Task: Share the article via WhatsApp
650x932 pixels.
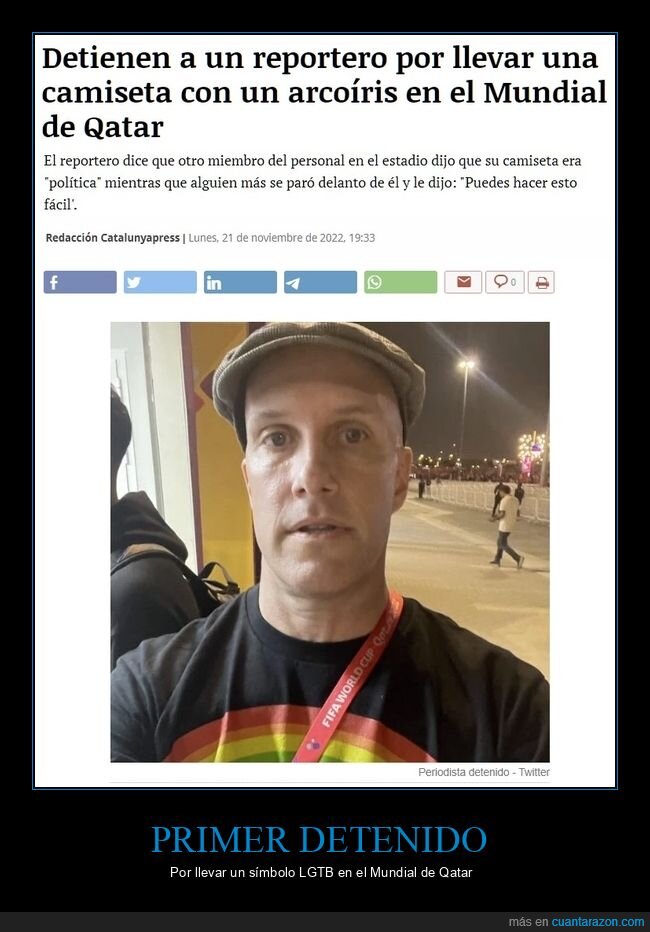Action: 400,282
